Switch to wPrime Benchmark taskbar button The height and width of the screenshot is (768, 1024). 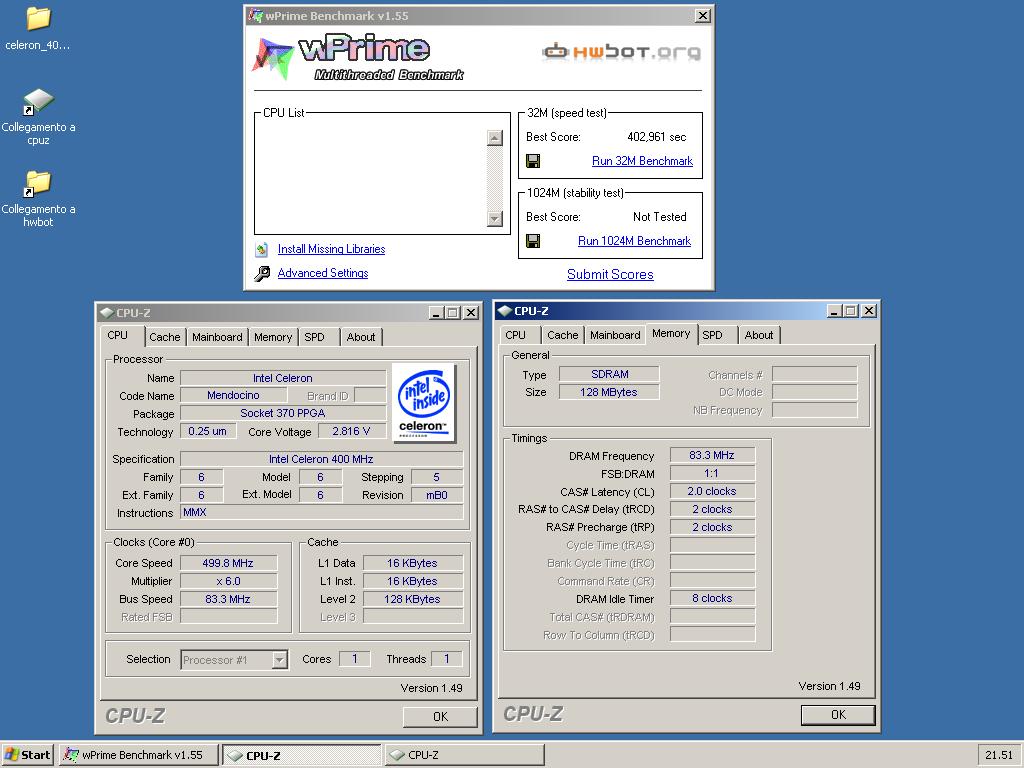(139, 755)
